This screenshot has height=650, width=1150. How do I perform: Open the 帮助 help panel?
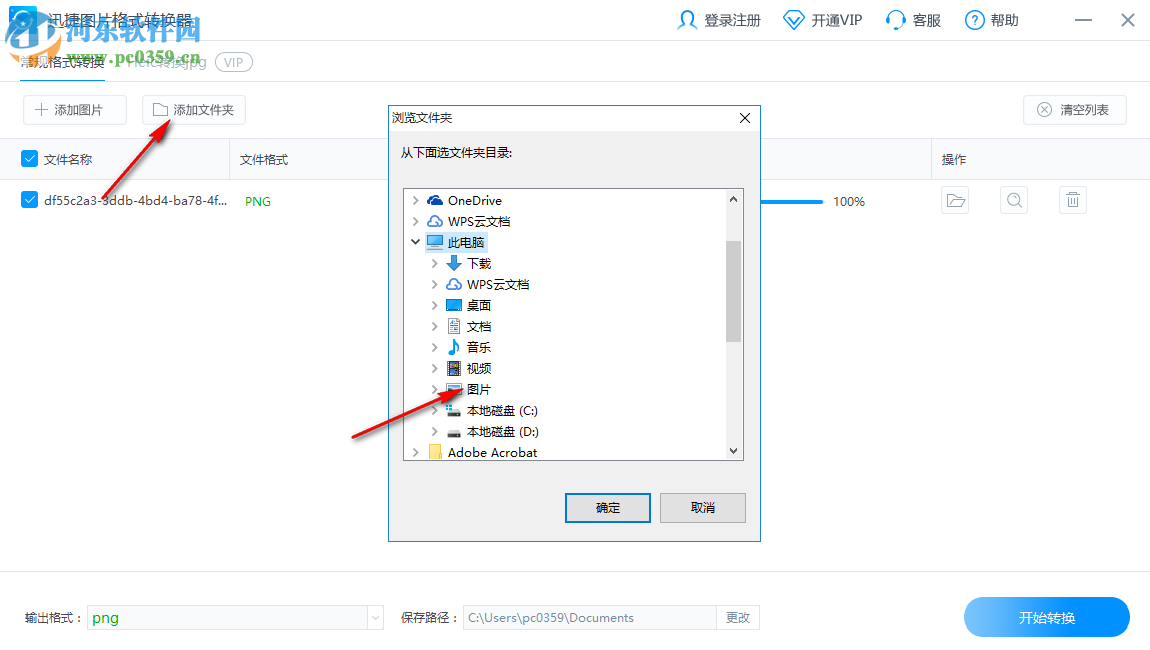coord(990,19)
